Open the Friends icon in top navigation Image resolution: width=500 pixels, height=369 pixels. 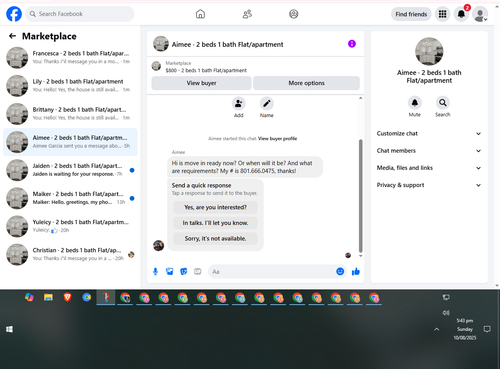pyautogui.click(x=247, y=14)
